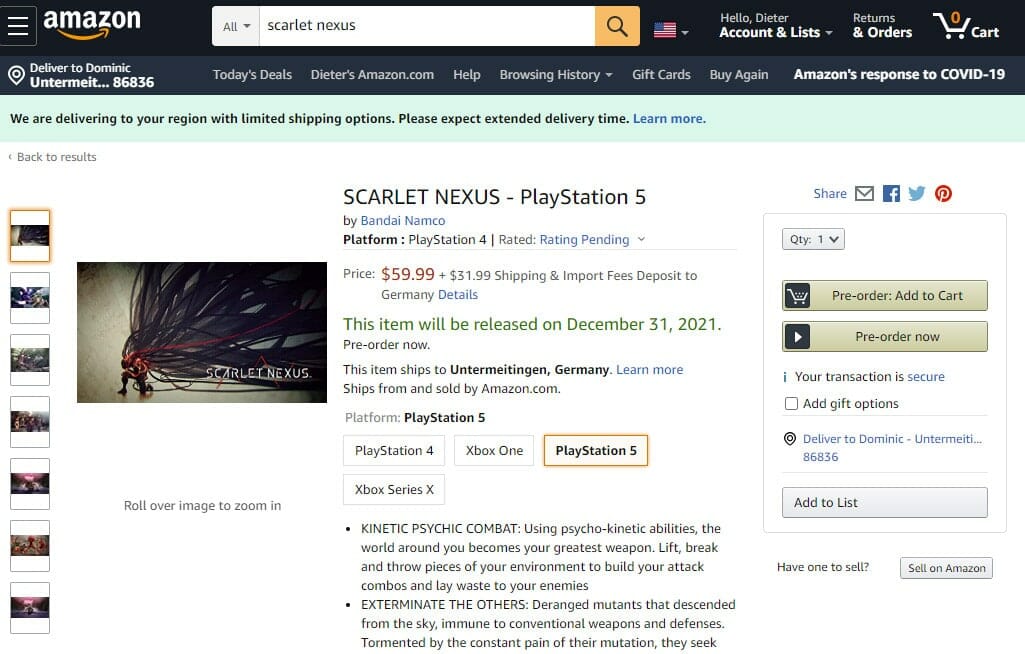
Task: Open Today's Deals
Action: [252, 75]
